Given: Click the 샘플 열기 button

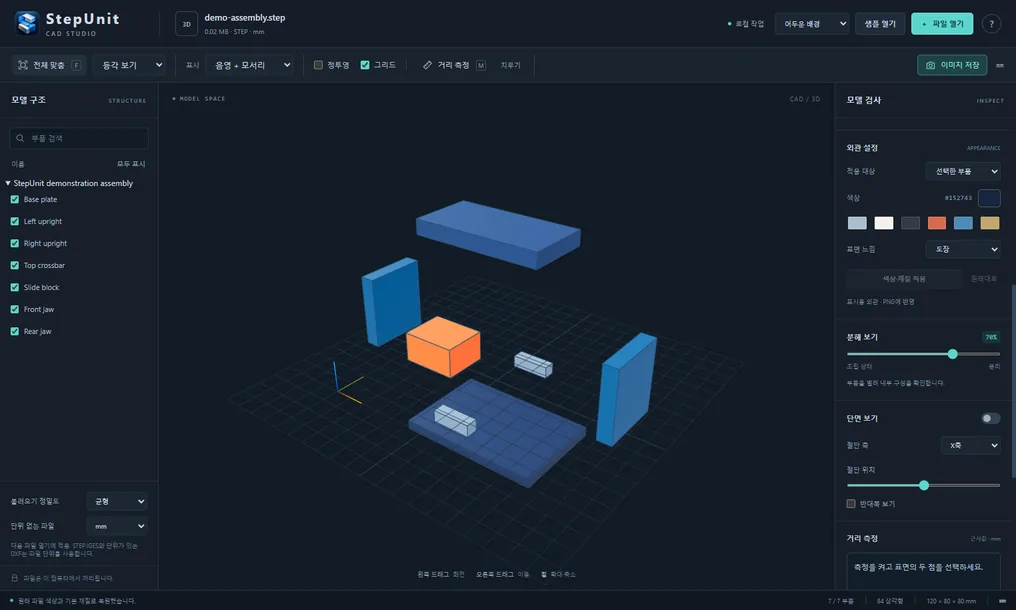Looking at the screenshot, I should tap(880, 24).
